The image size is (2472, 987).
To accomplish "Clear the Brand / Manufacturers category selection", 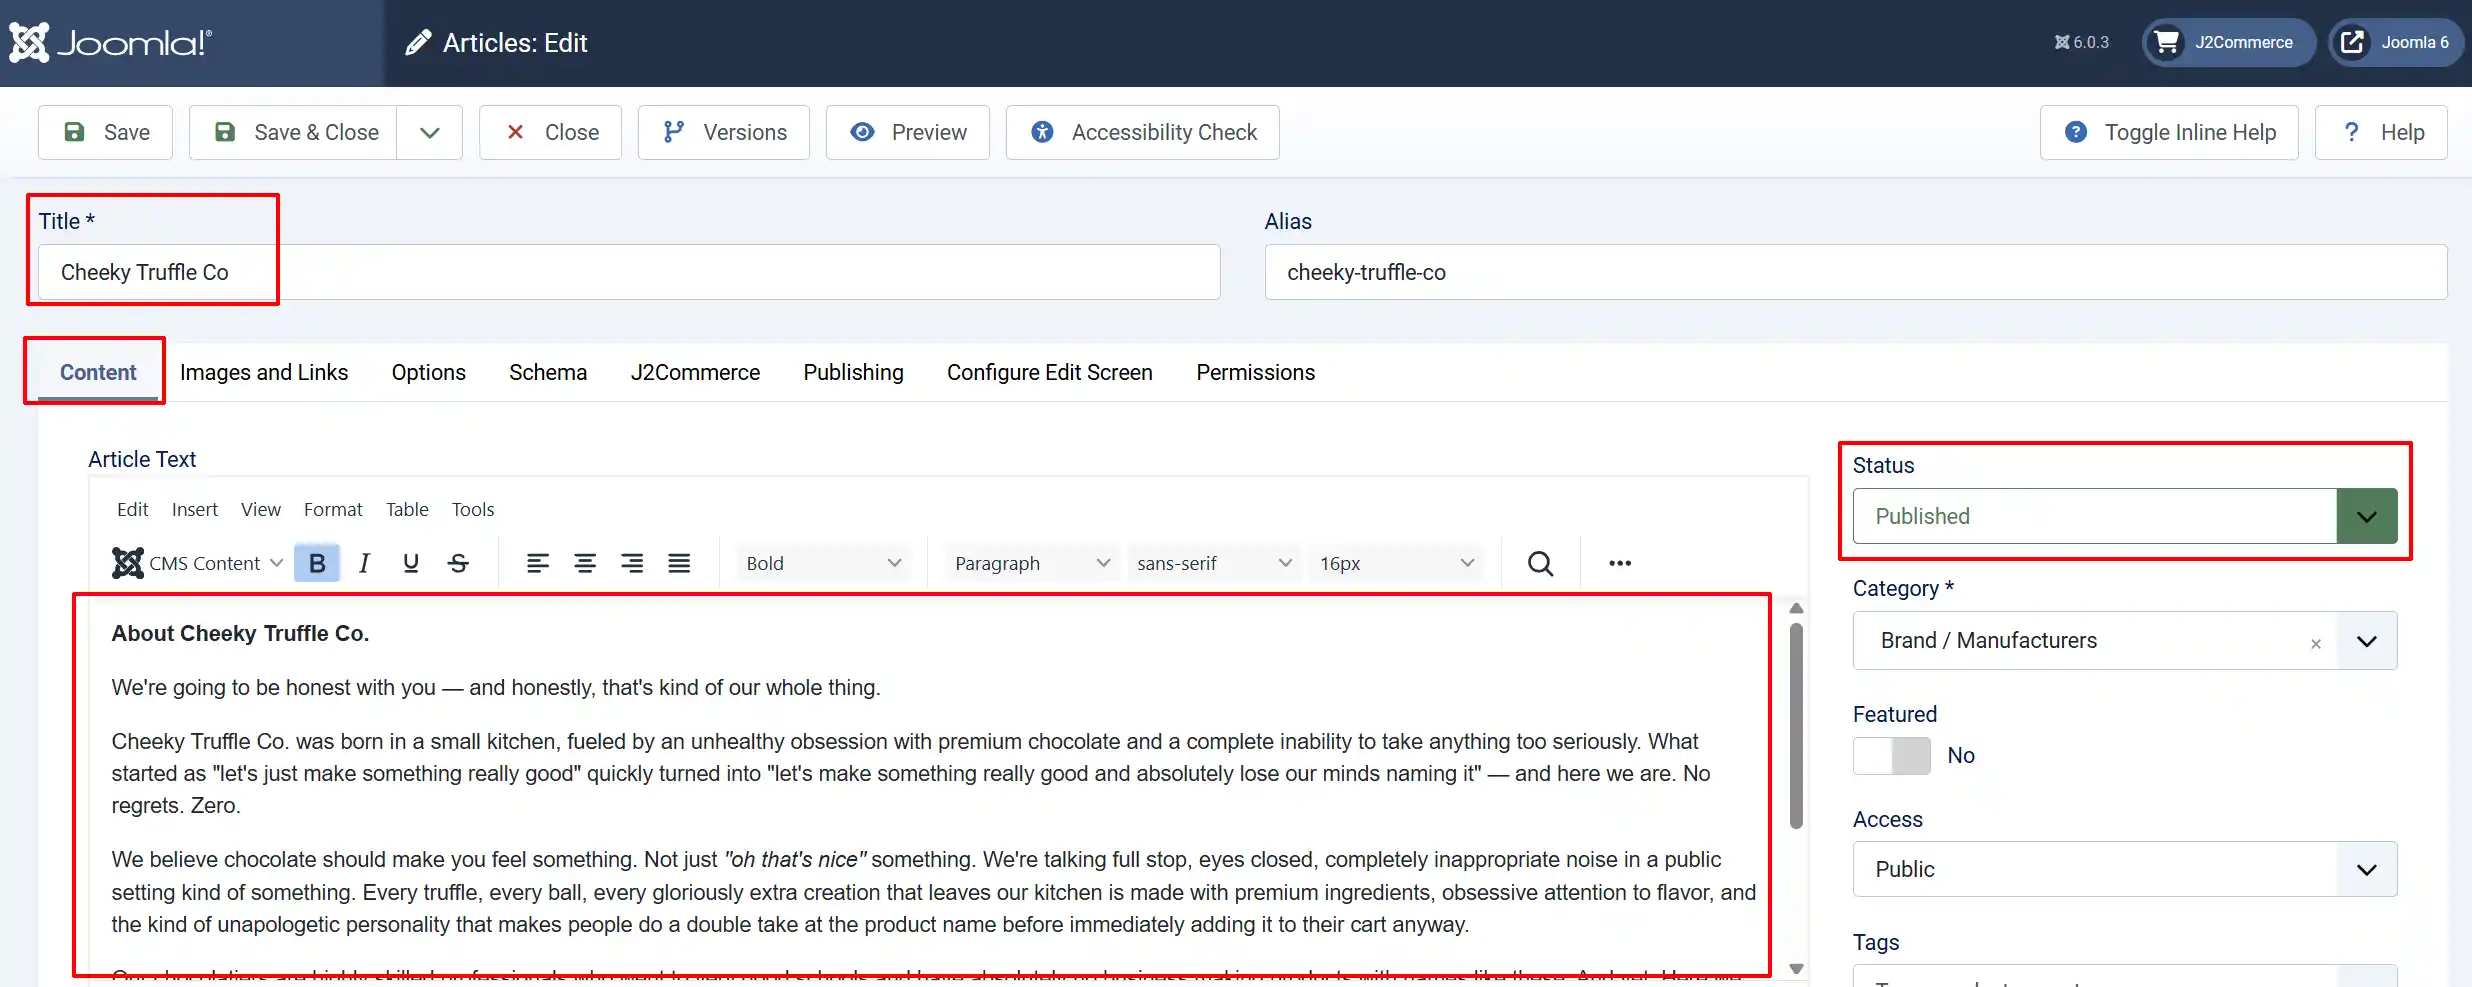I will coord(2316,644).
